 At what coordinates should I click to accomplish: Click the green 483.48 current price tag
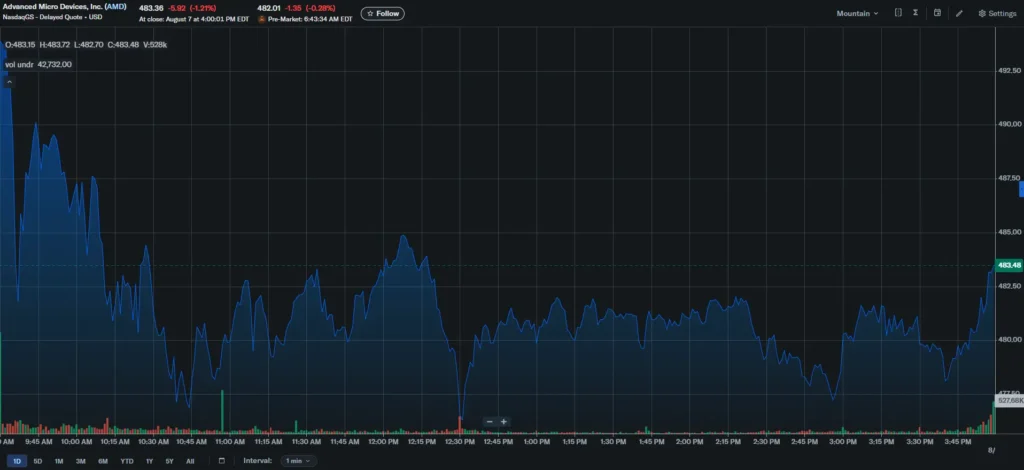coord(1010,265)
